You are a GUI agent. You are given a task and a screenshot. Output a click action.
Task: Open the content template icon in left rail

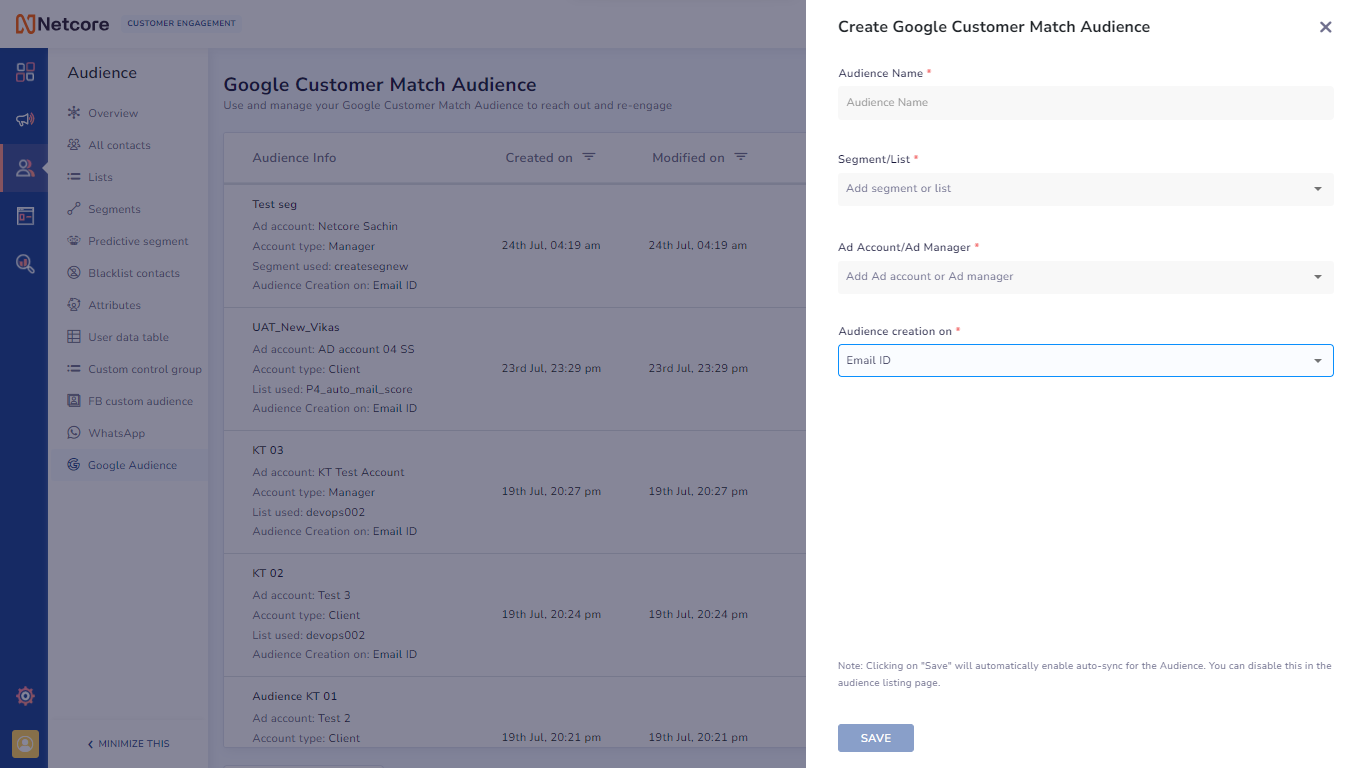pos(25,216)
